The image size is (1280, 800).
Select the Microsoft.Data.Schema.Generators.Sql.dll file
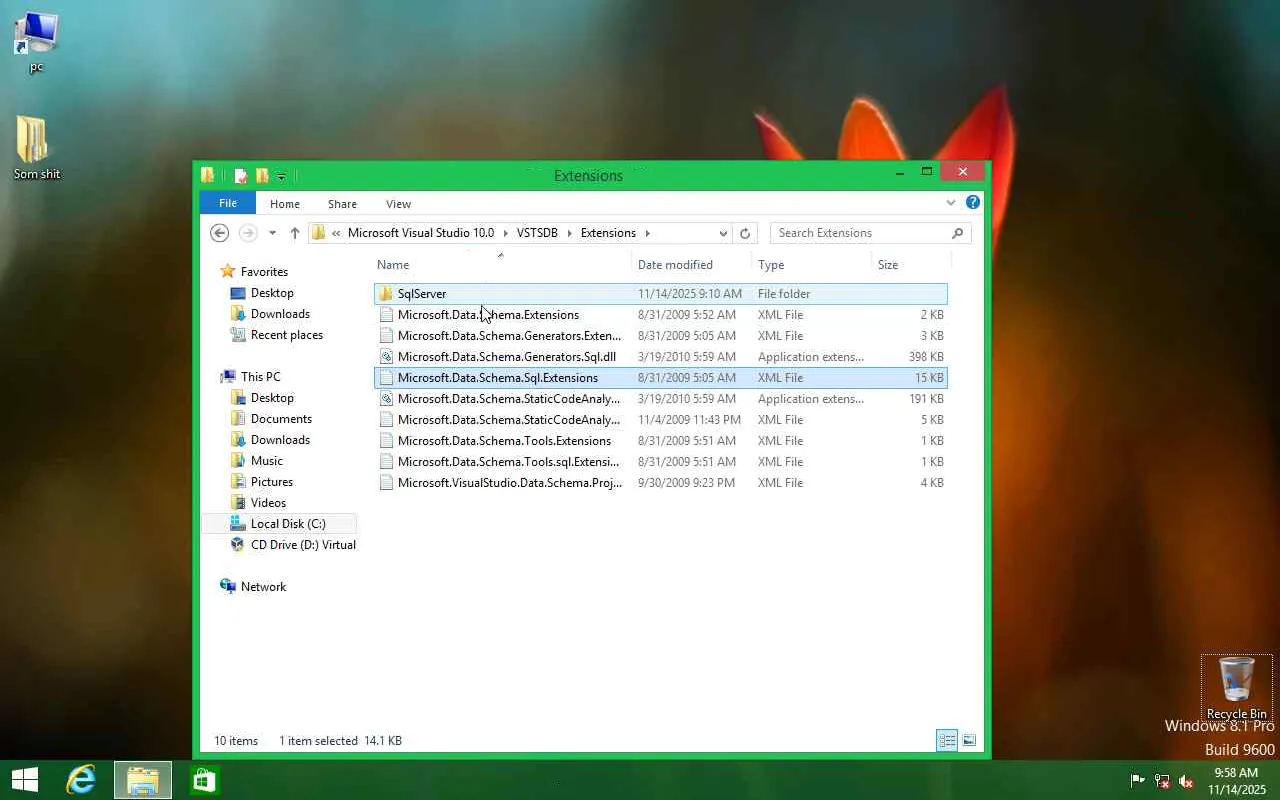(x=660, y=357)
